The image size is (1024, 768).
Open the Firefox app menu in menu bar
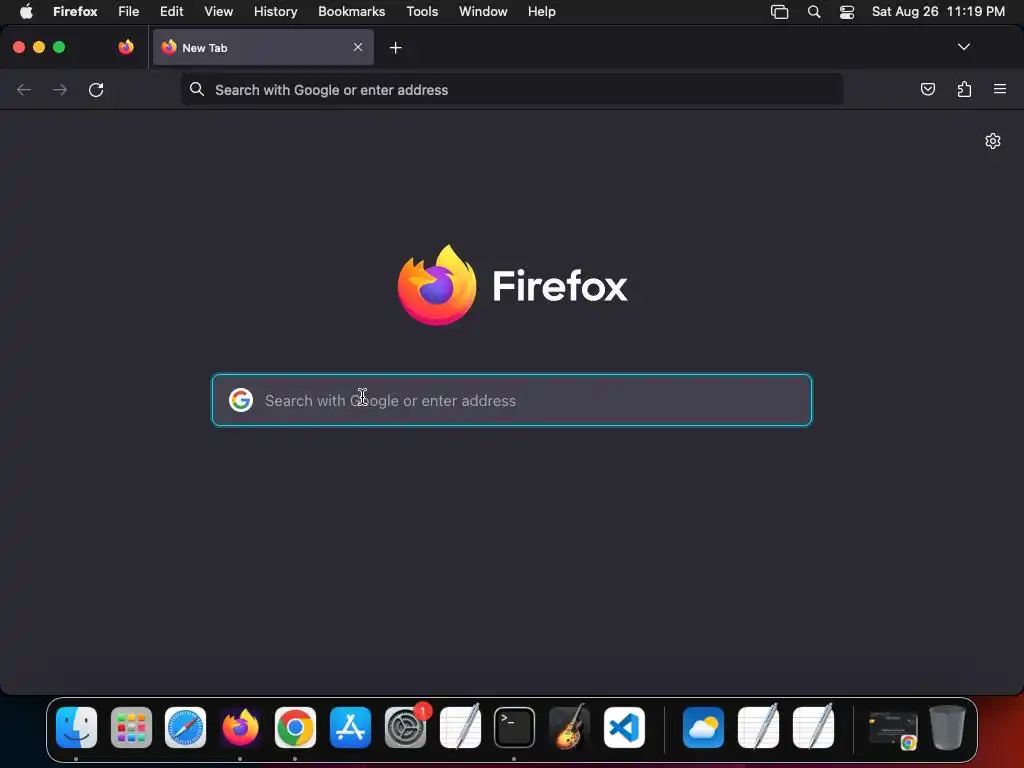[x=75, y=11]
